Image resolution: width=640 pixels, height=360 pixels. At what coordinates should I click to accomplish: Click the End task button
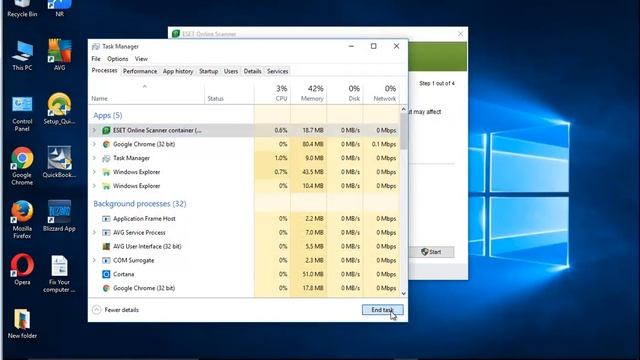(382, 310)
